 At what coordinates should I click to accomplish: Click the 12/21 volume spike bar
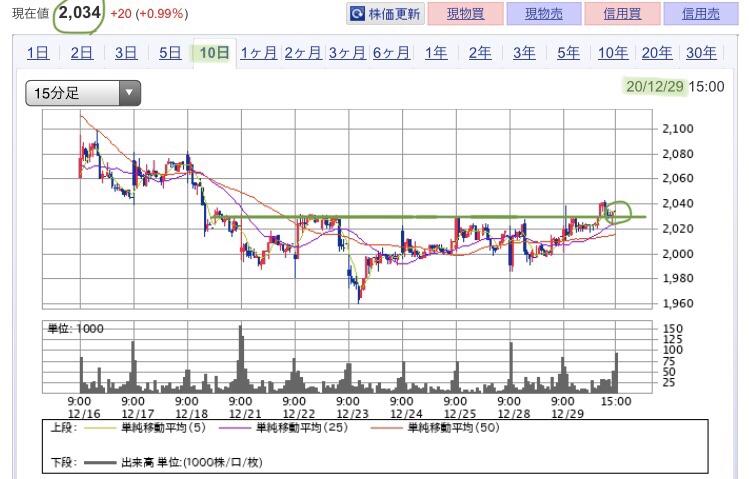(240, 358)
